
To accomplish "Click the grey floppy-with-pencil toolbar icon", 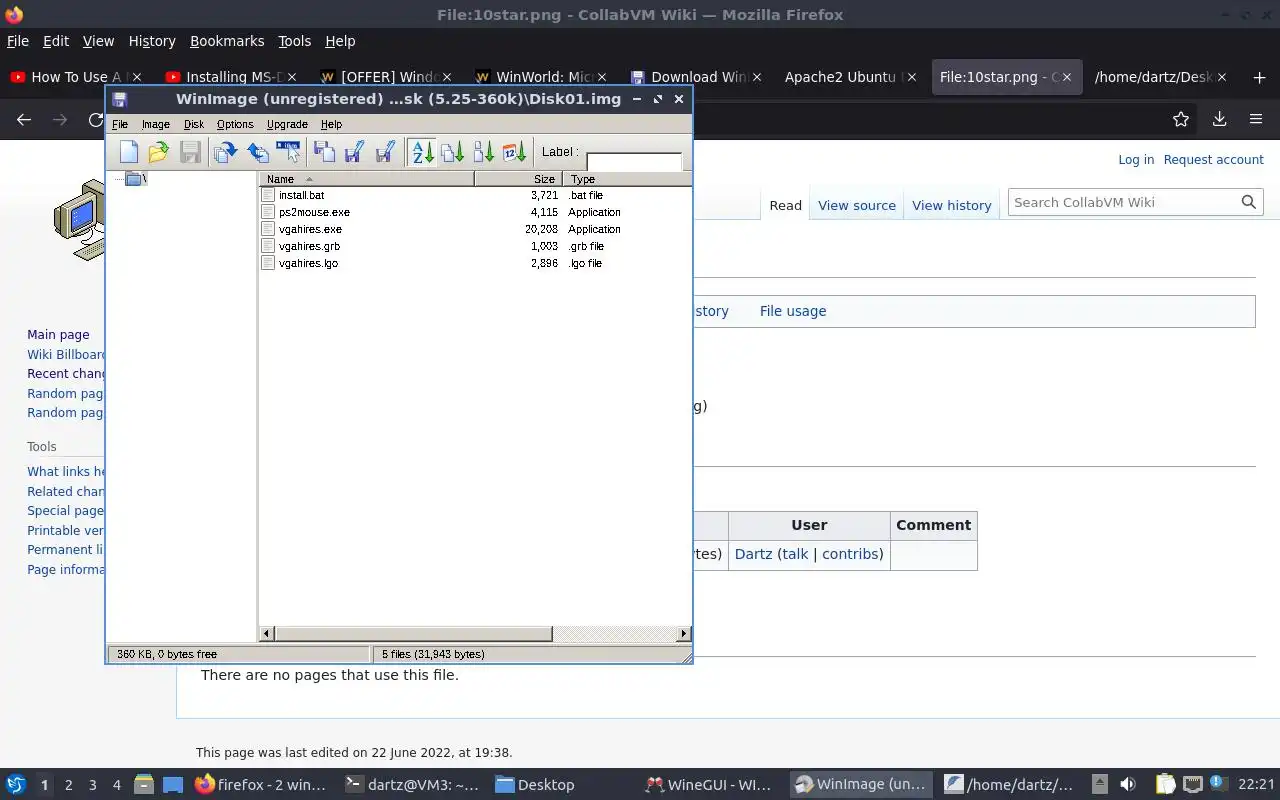I will pyautogui.click(x=385, y=152).
